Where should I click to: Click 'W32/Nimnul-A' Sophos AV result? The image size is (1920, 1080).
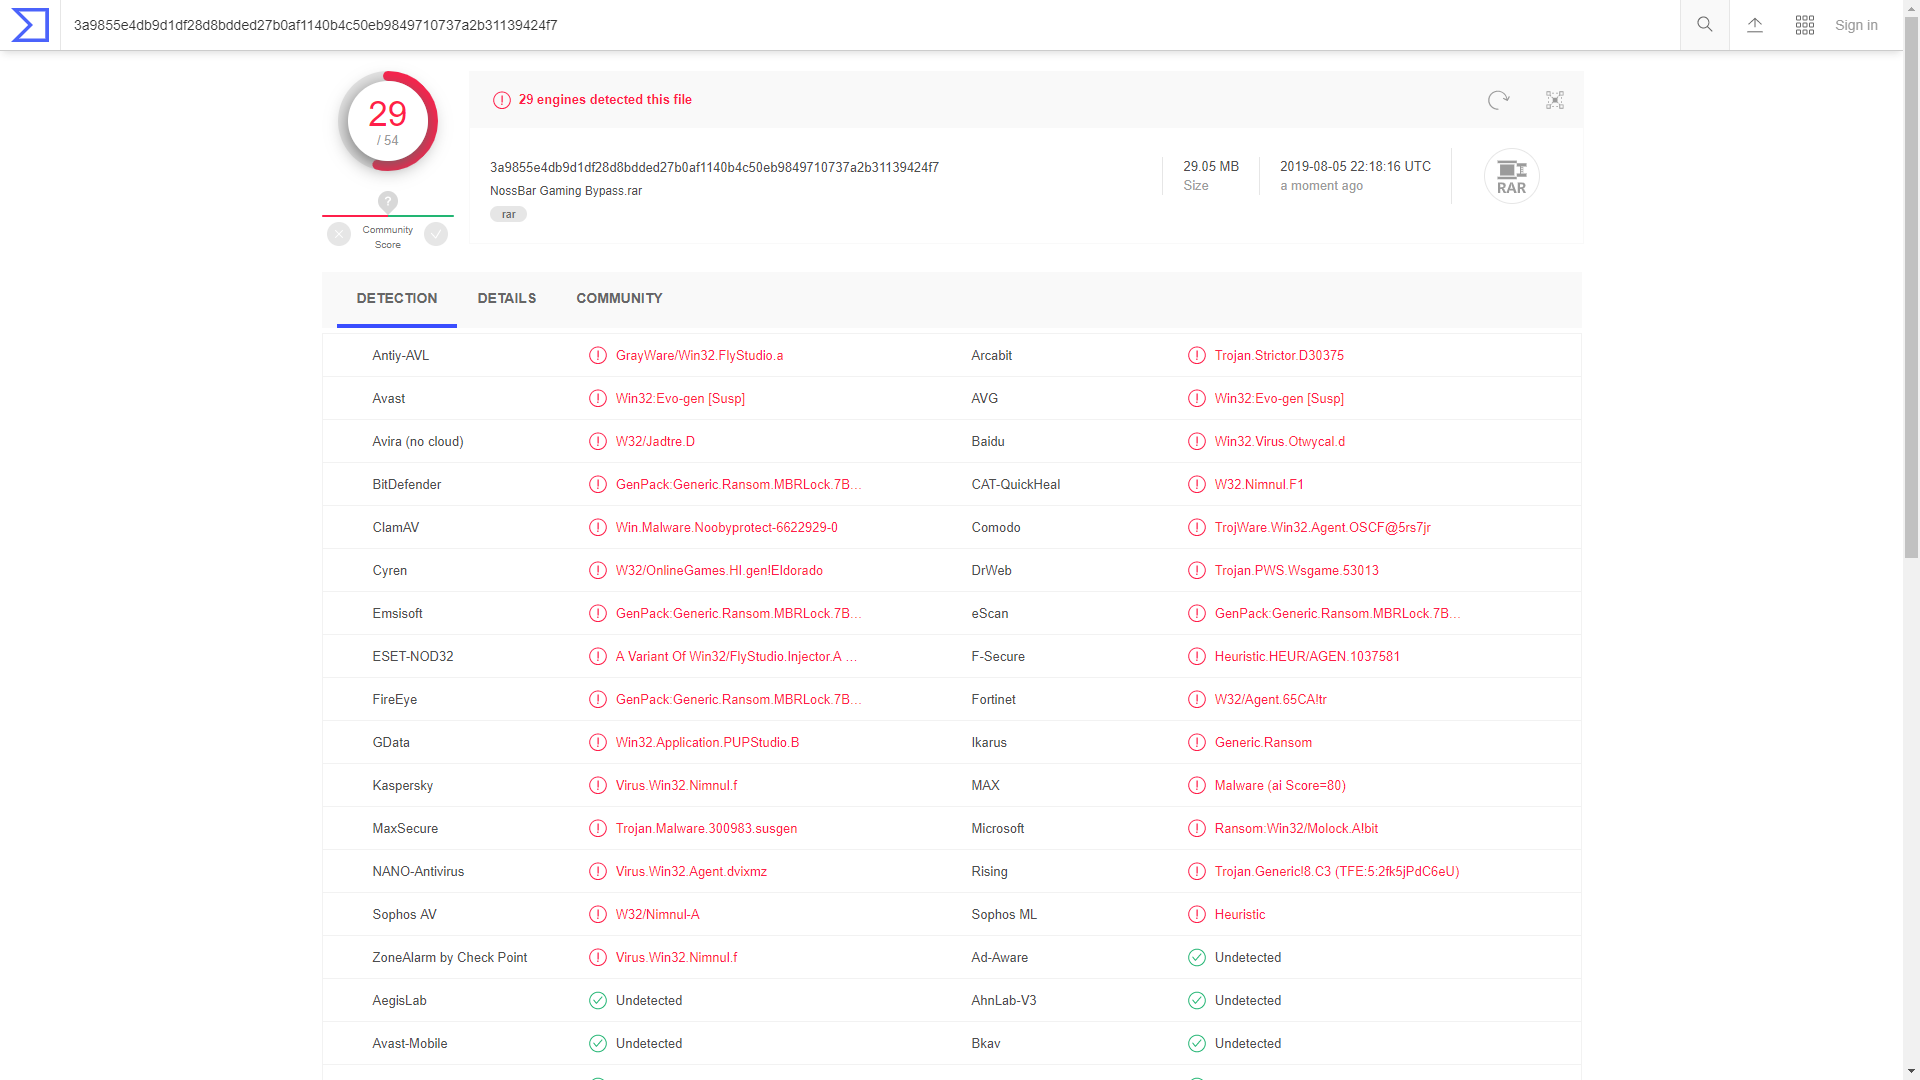657,915
